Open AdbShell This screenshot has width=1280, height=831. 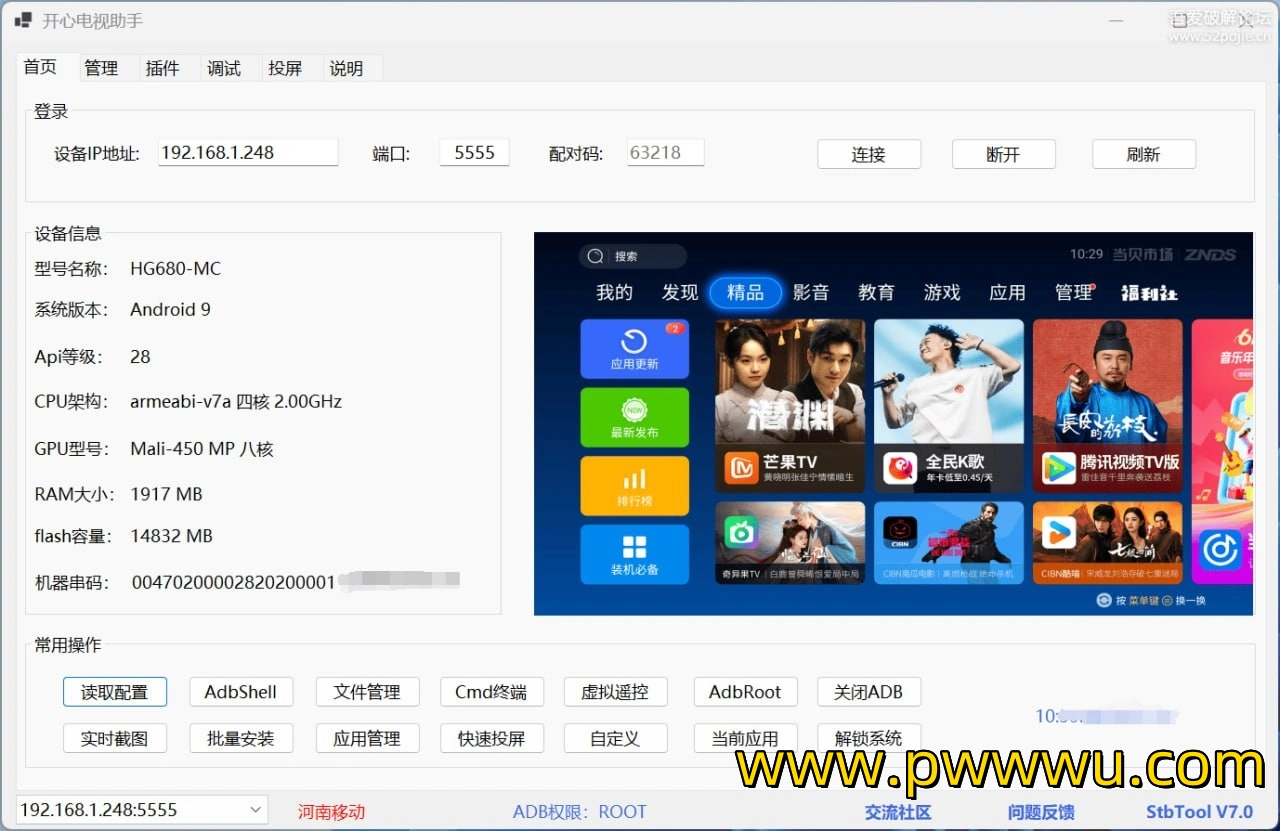pyautogui.click(x=241, y=692)
